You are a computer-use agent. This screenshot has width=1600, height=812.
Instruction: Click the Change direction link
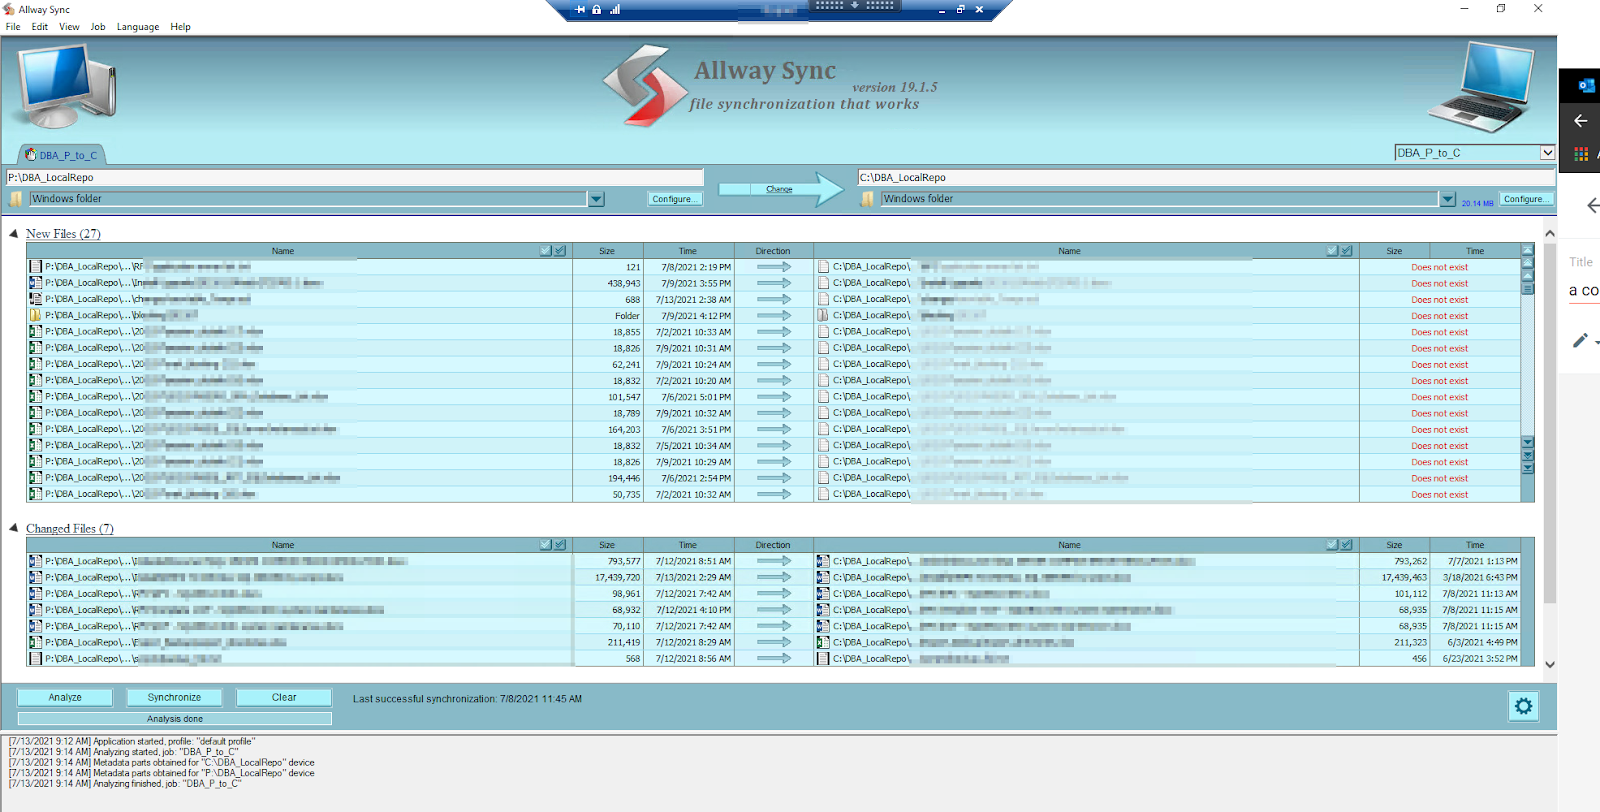click(779, 189)
